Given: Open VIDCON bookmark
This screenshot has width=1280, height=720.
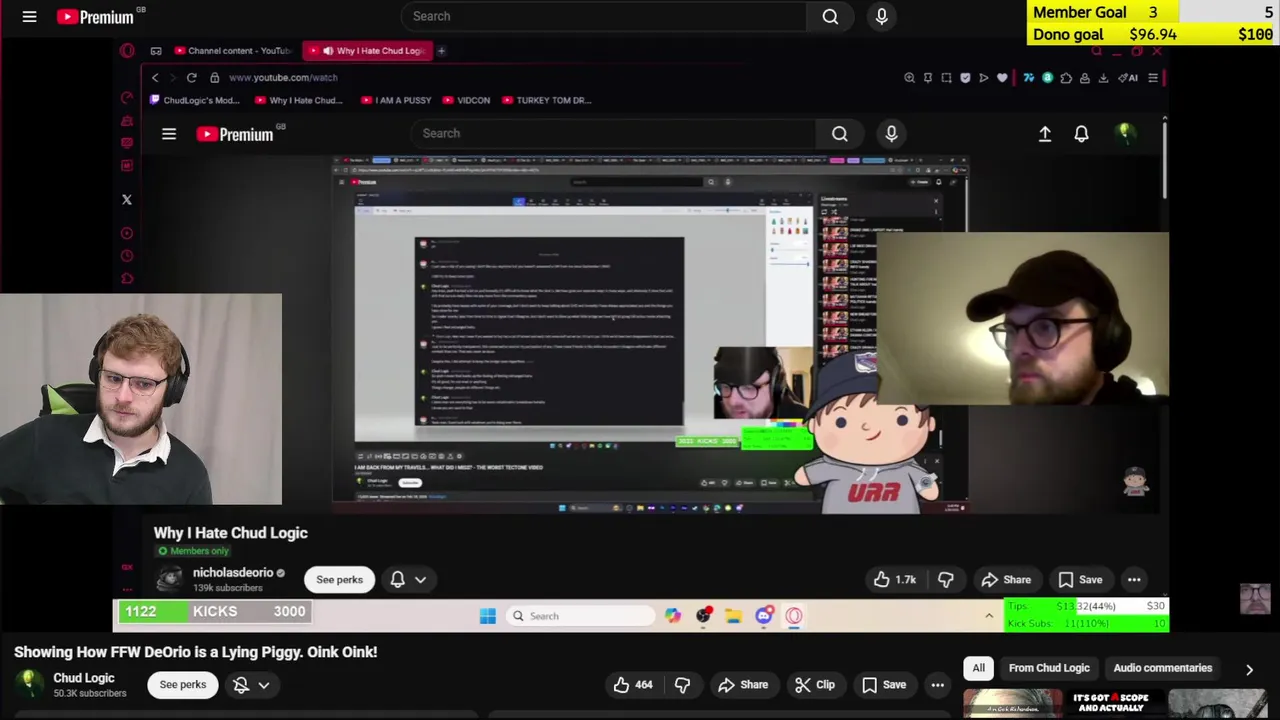Looking at the screenshot, I should (467, 100).
